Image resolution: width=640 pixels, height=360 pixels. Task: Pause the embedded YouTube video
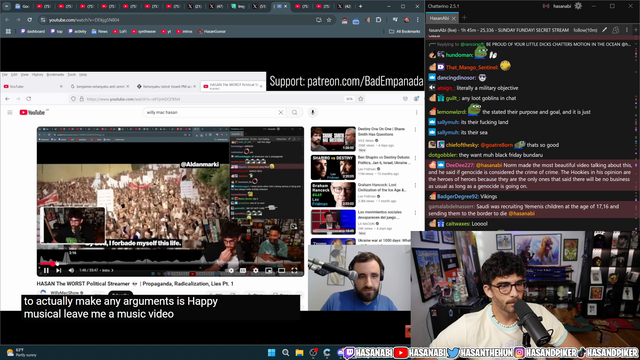[x=46, y=270]
